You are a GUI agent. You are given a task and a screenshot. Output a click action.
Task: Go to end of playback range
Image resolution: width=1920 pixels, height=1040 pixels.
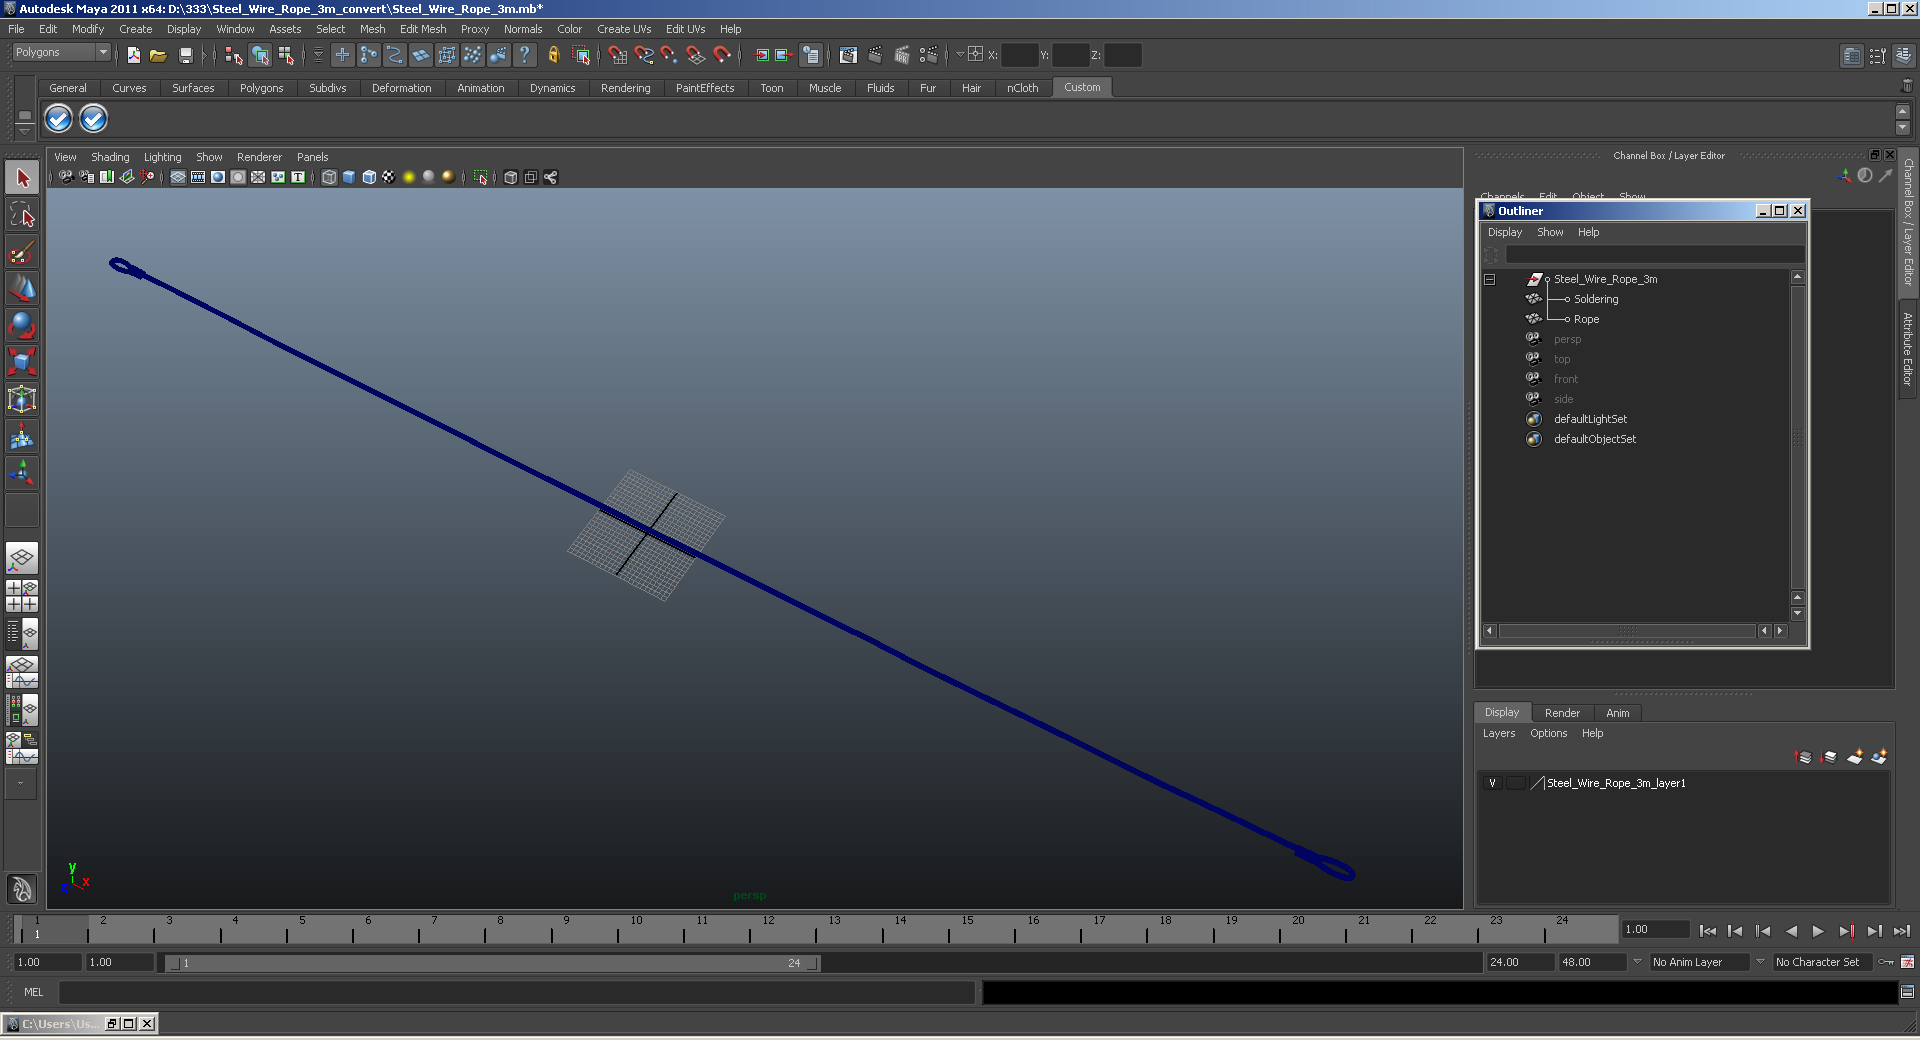[x=1901, y=931]
